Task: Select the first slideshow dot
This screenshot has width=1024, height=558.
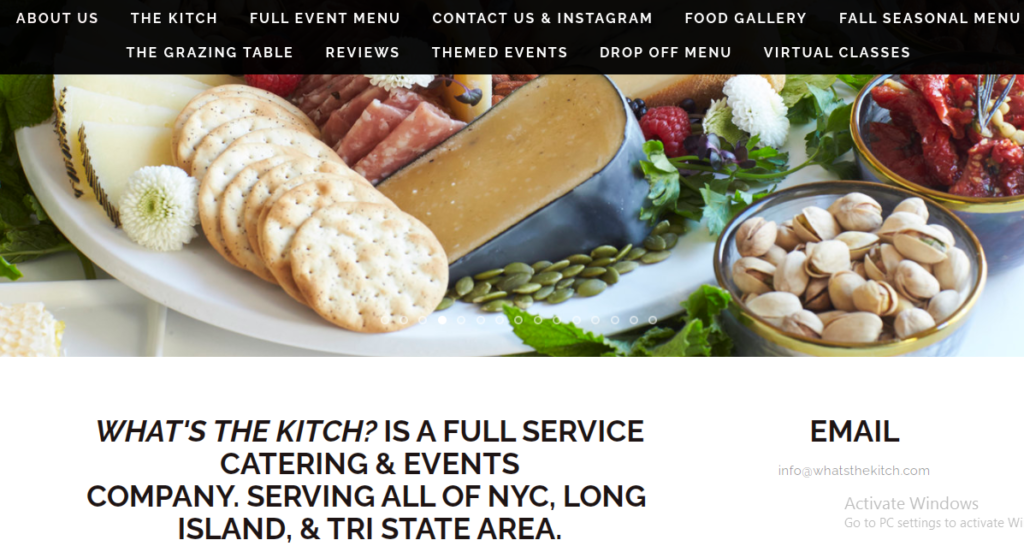Action: pos(385,320)
